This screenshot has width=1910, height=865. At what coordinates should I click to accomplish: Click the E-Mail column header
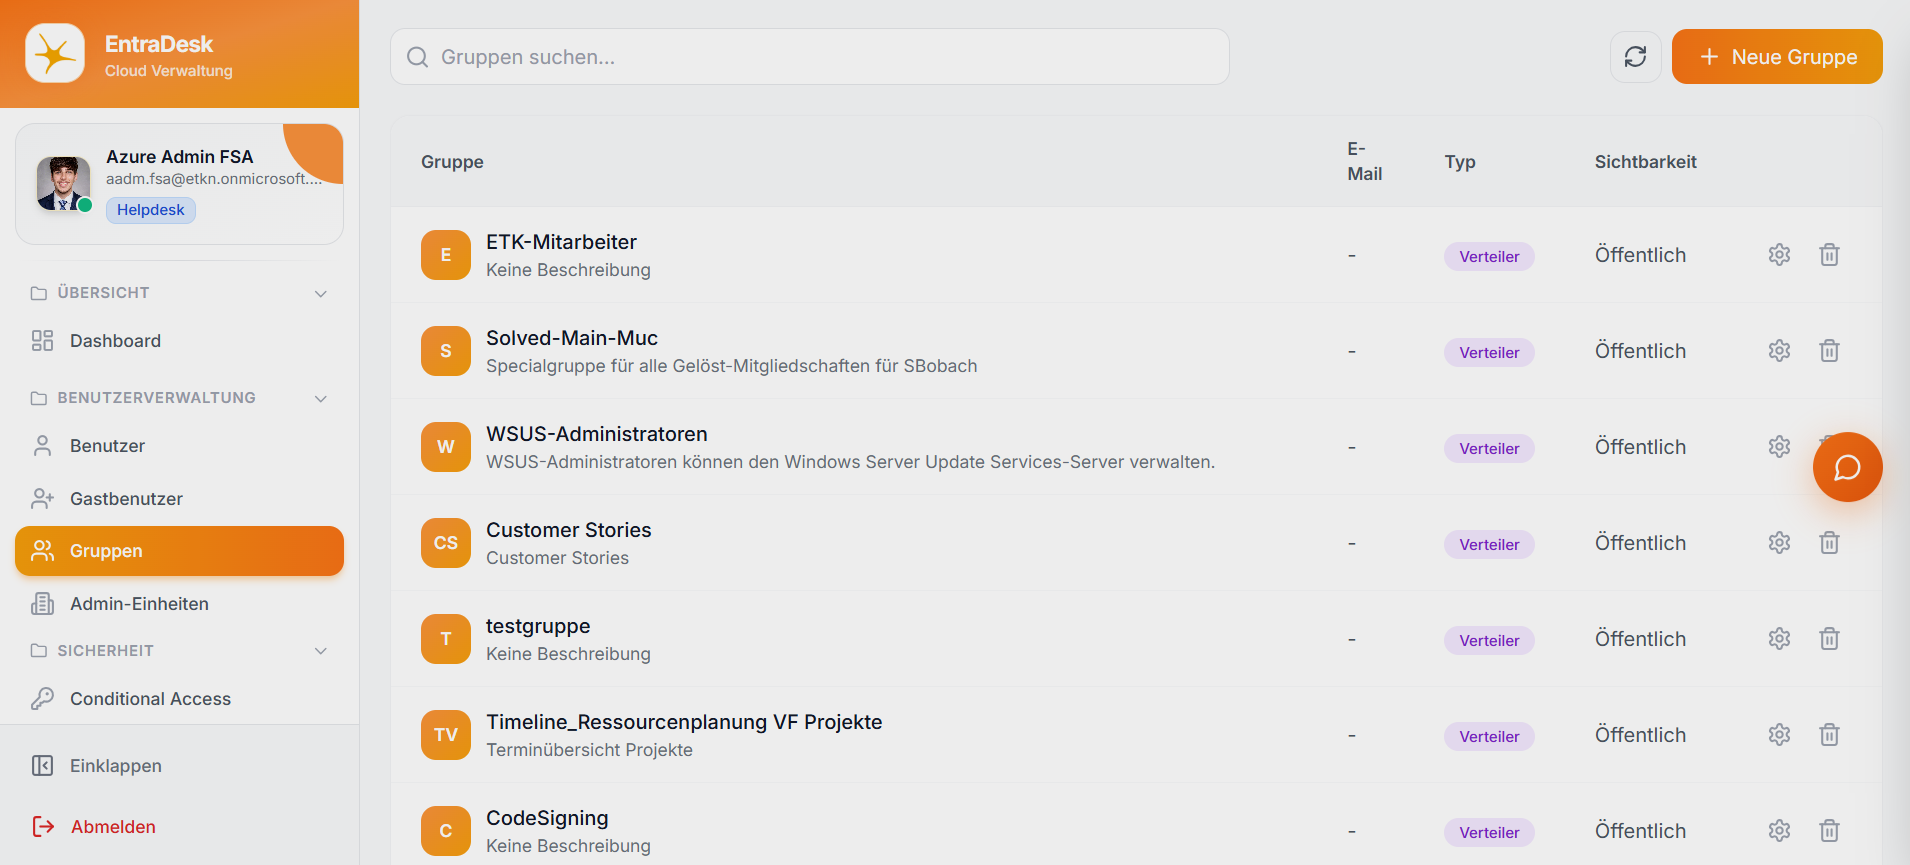coord(1365,161)
